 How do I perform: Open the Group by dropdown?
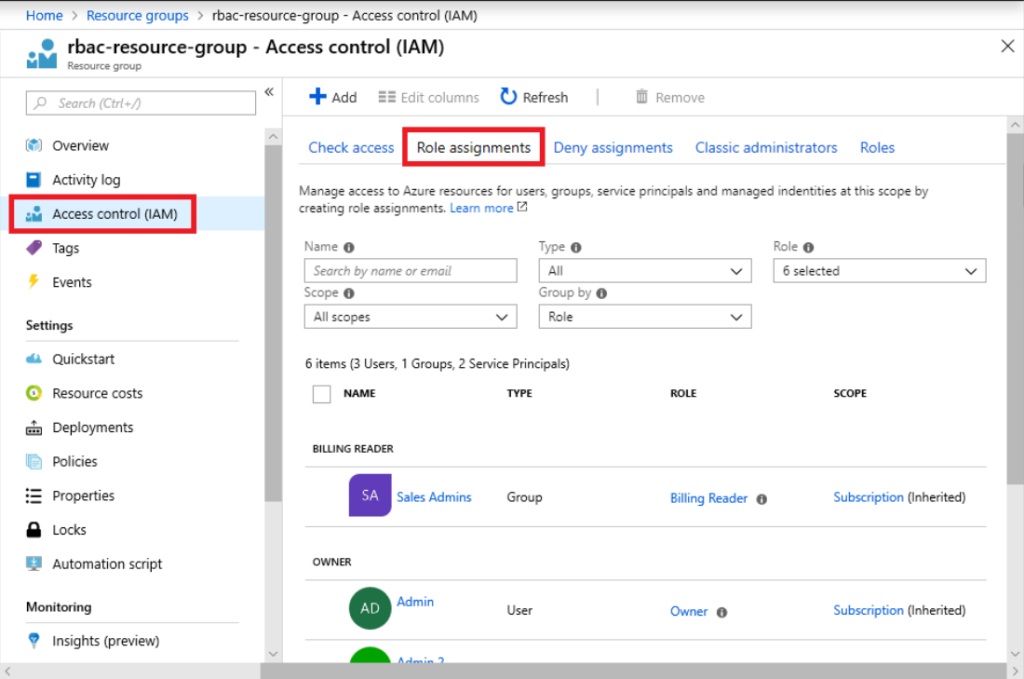click(x=644, y=316)
